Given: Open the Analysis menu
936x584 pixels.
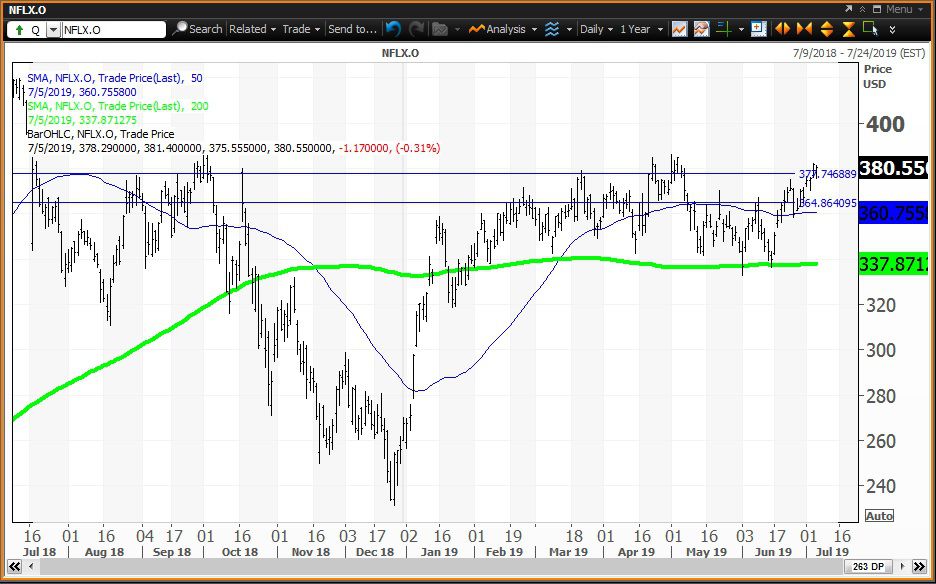Looking at the screenshot, I should 503,29.
